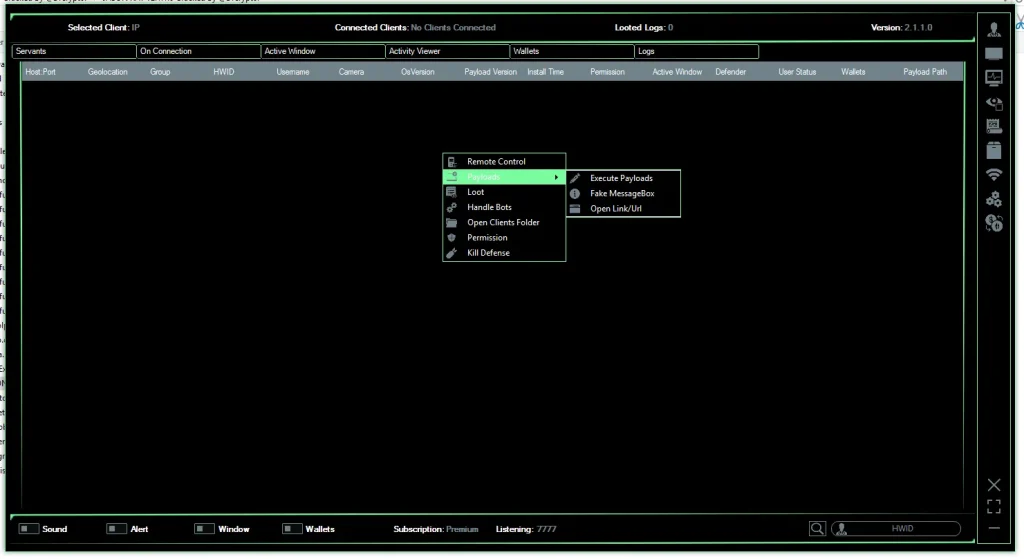Click the fullscreen expand icon at bottom right
Viewport: 1024px width, 559px height.
tap(993, 506)
